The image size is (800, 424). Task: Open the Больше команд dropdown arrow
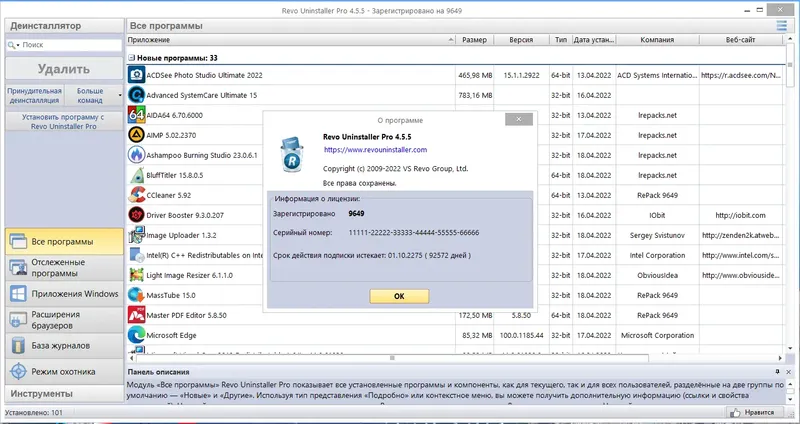(120, 95)
